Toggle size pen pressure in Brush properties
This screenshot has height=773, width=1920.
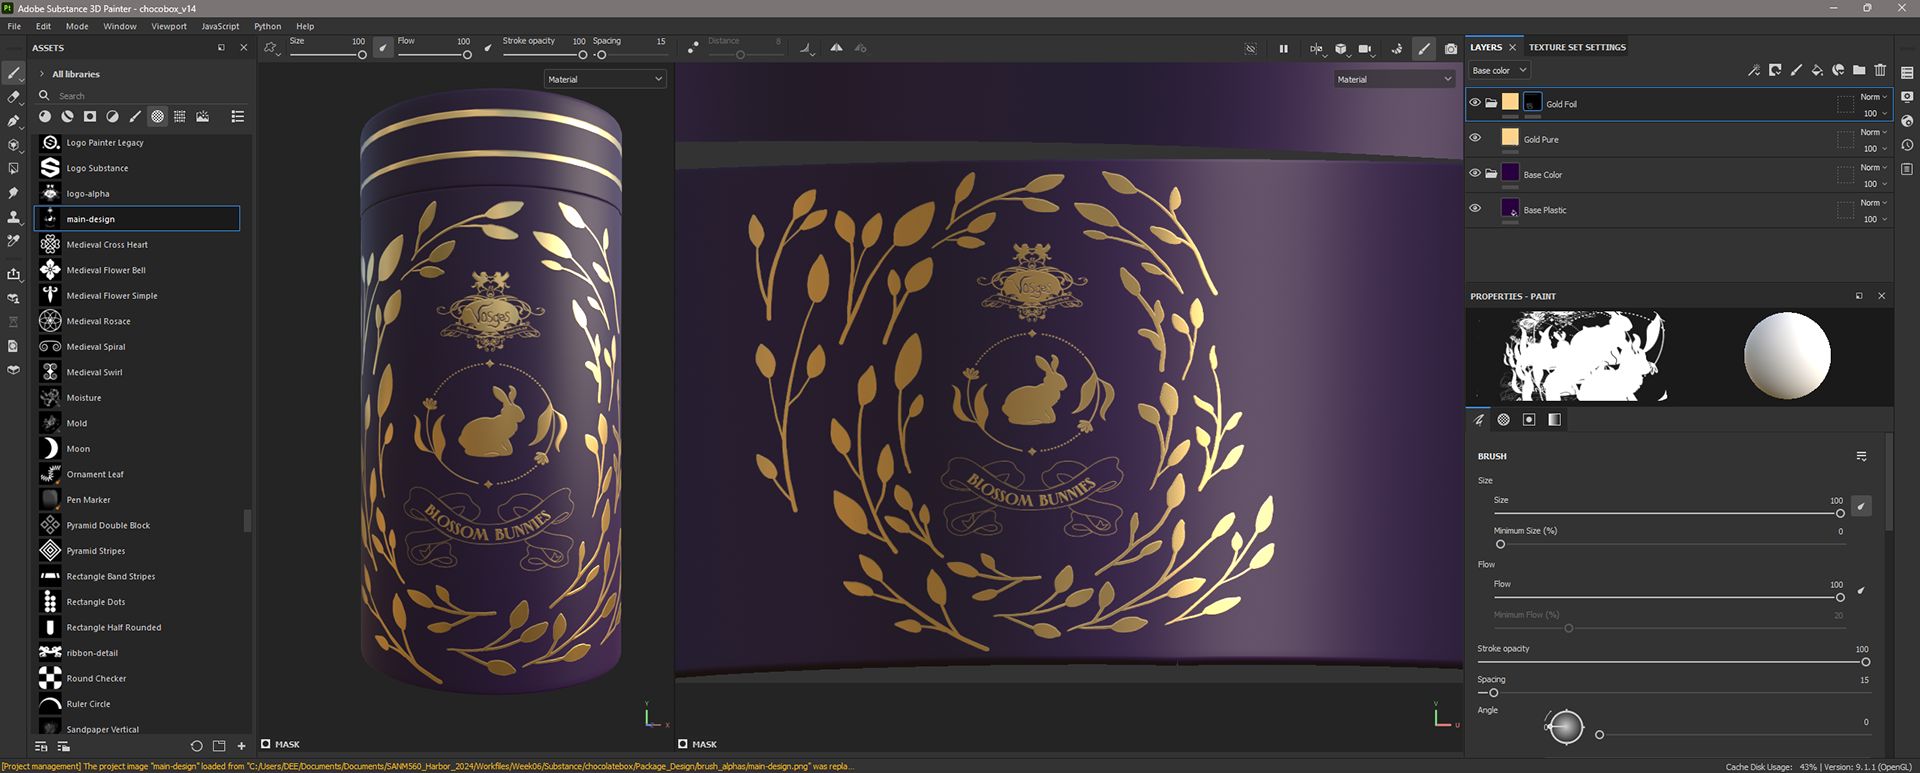(1861, 506)
